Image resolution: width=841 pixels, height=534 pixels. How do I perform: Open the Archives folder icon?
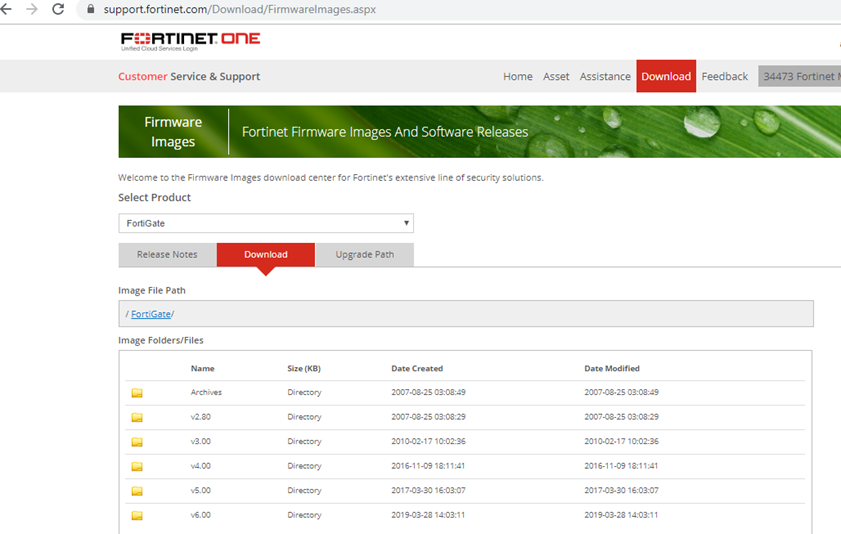point(137,393)
